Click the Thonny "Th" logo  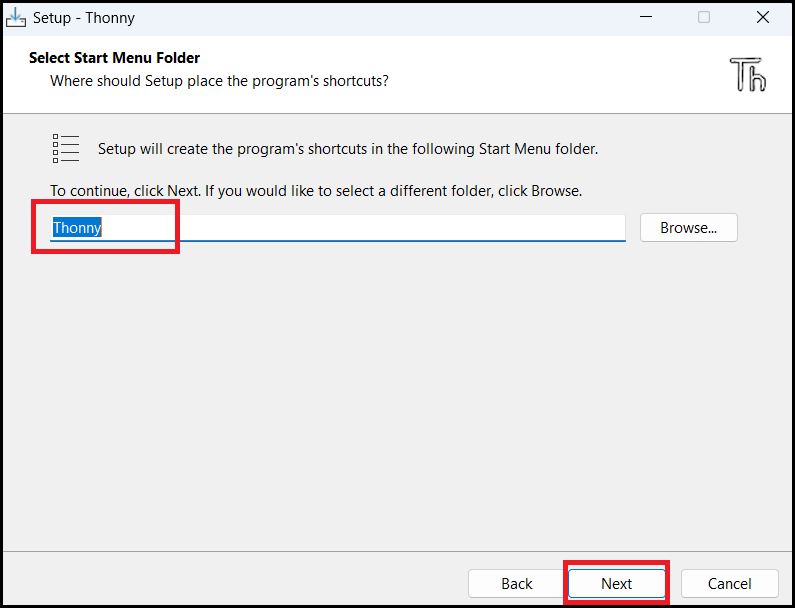(x=748, y=75)
